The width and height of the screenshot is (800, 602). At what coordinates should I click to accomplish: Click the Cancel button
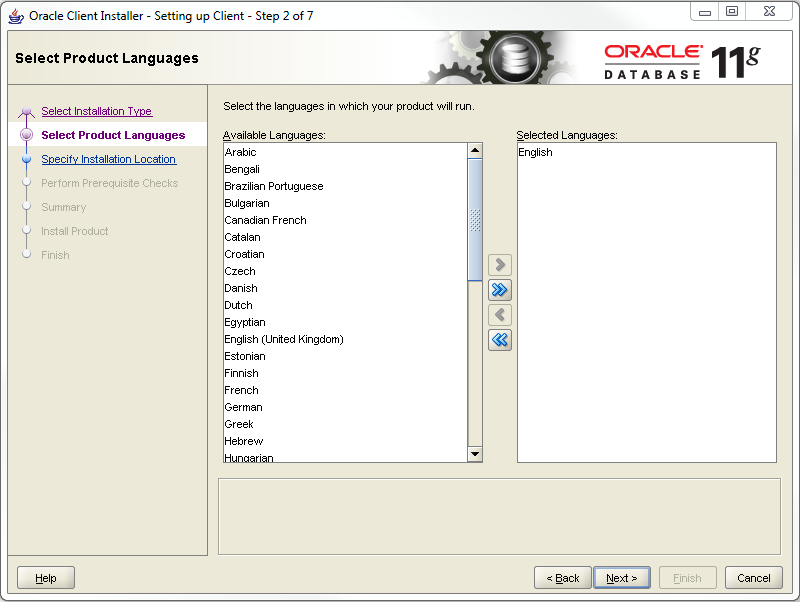754,578
